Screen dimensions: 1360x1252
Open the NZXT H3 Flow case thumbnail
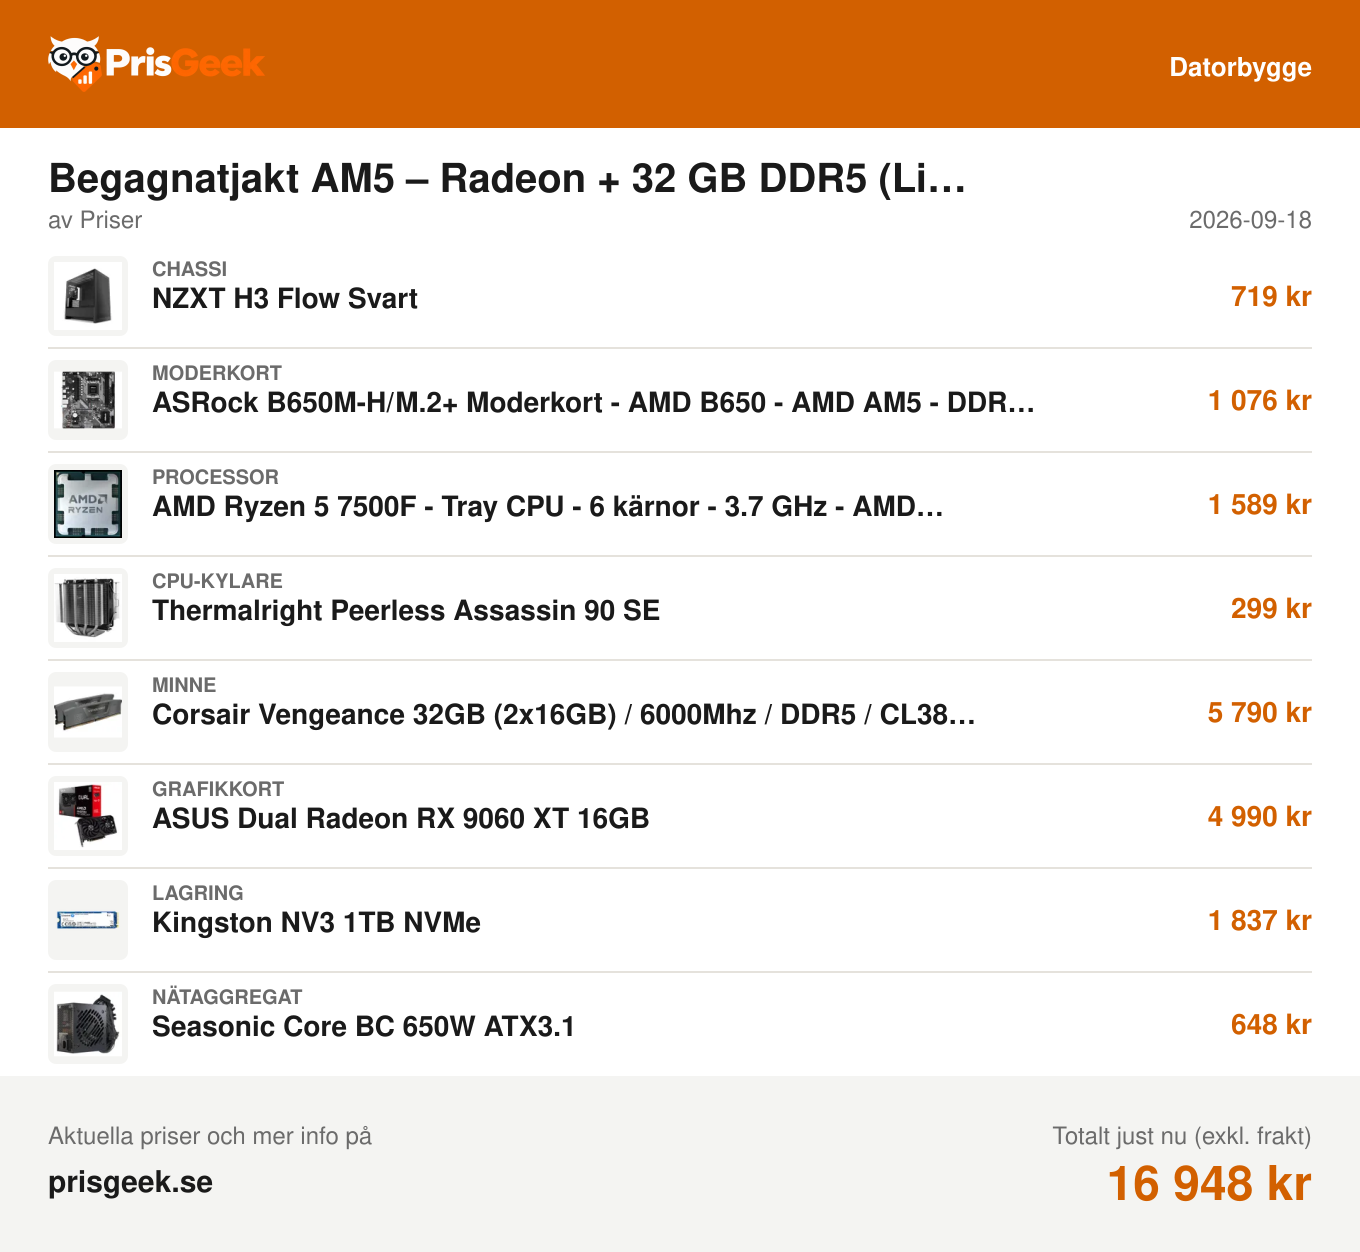pyautogui.click(x=88, y=296)
